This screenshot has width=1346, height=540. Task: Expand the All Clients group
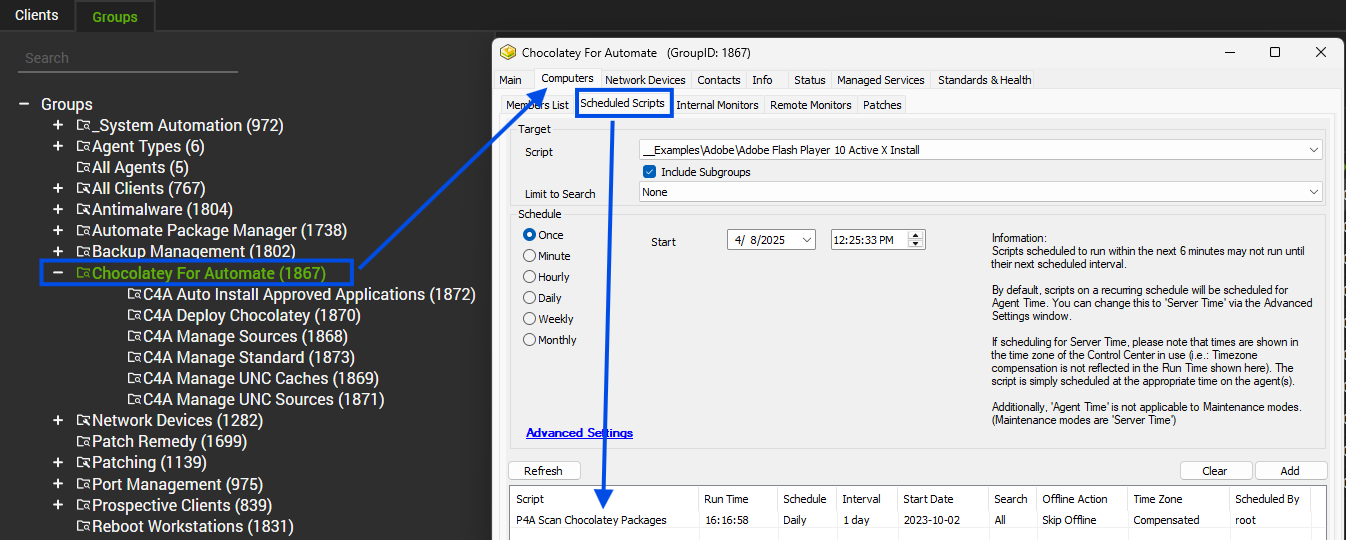[x=58, y=189]
